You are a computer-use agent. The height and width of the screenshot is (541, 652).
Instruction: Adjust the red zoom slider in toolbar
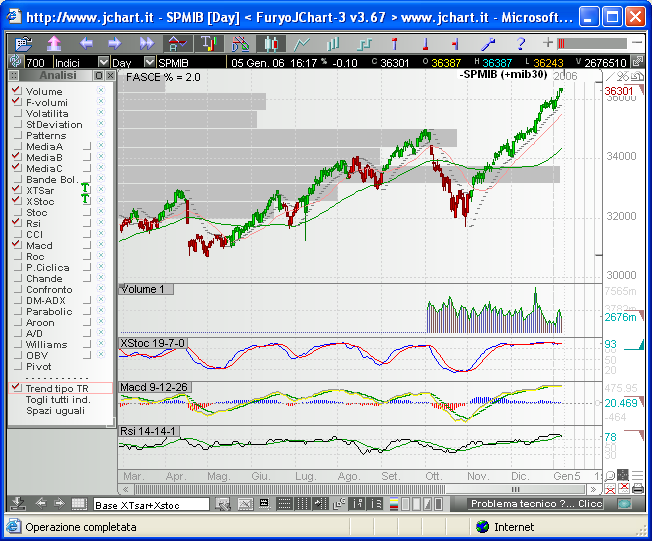pos(592,43)
